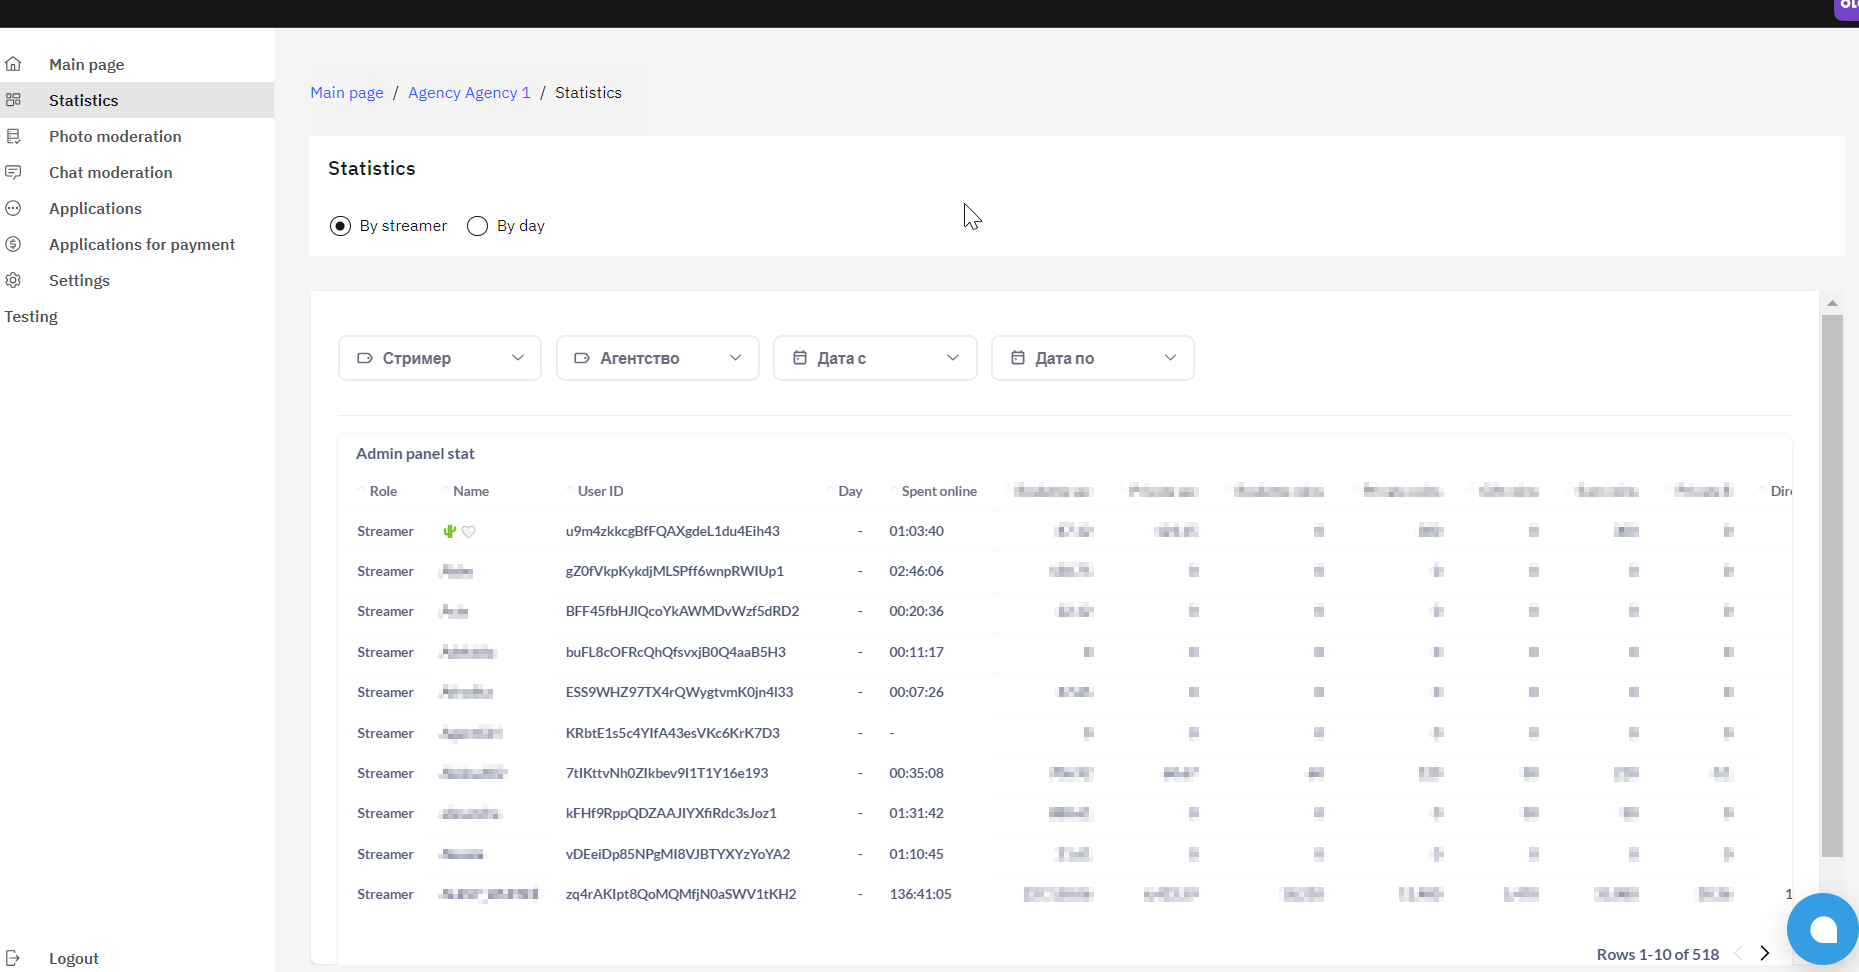
Task: Click the Agency Agency 1 breadcrumb link
Action: tap(469, 92)
